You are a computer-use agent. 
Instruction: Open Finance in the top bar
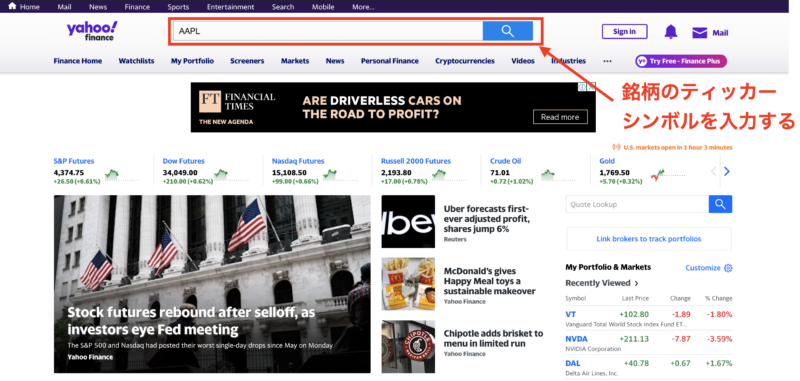point(137,7)
